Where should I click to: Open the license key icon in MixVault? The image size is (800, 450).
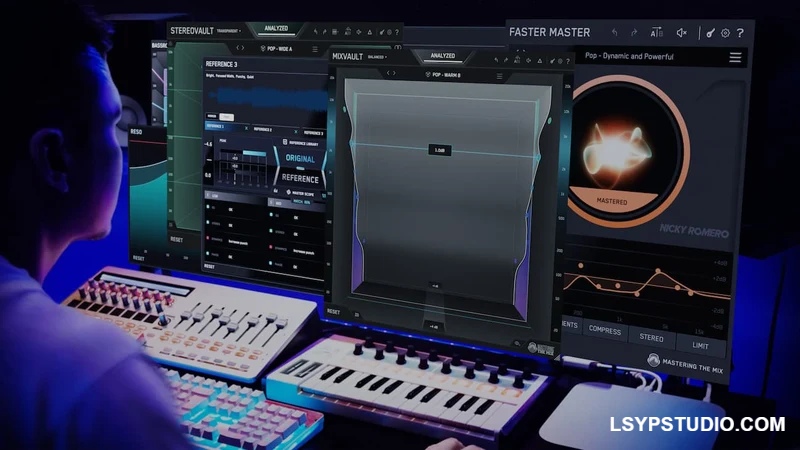(x=552, y=61)
